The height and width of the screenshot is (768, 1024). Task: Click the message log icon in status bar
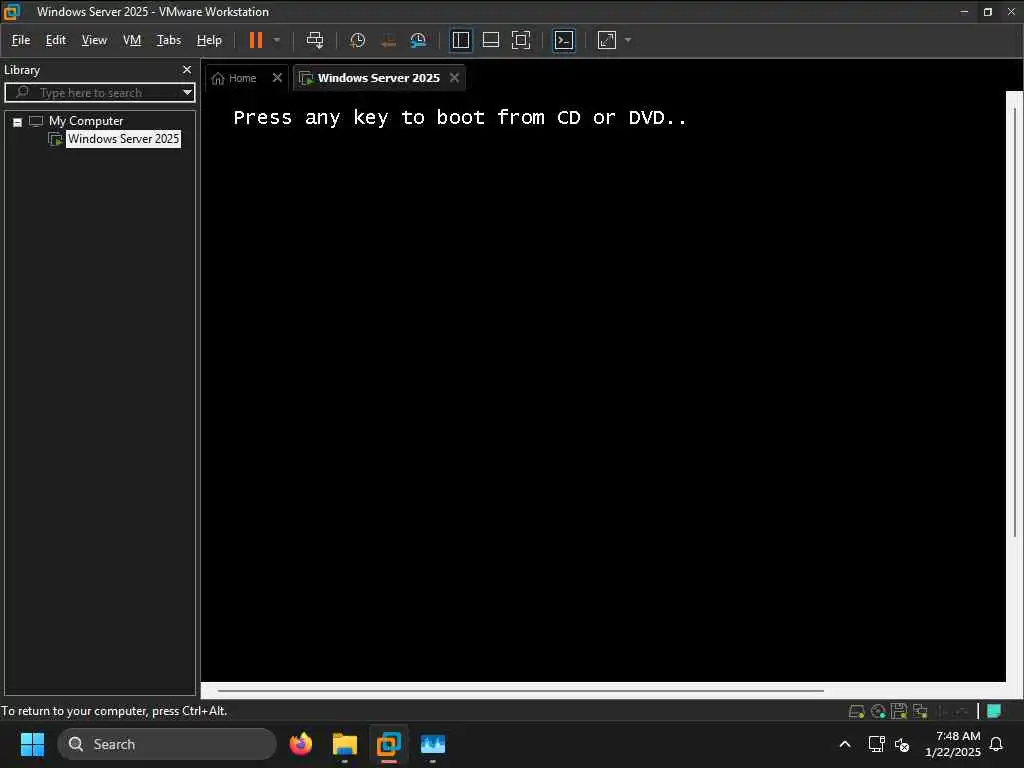[x=994, y=711]
